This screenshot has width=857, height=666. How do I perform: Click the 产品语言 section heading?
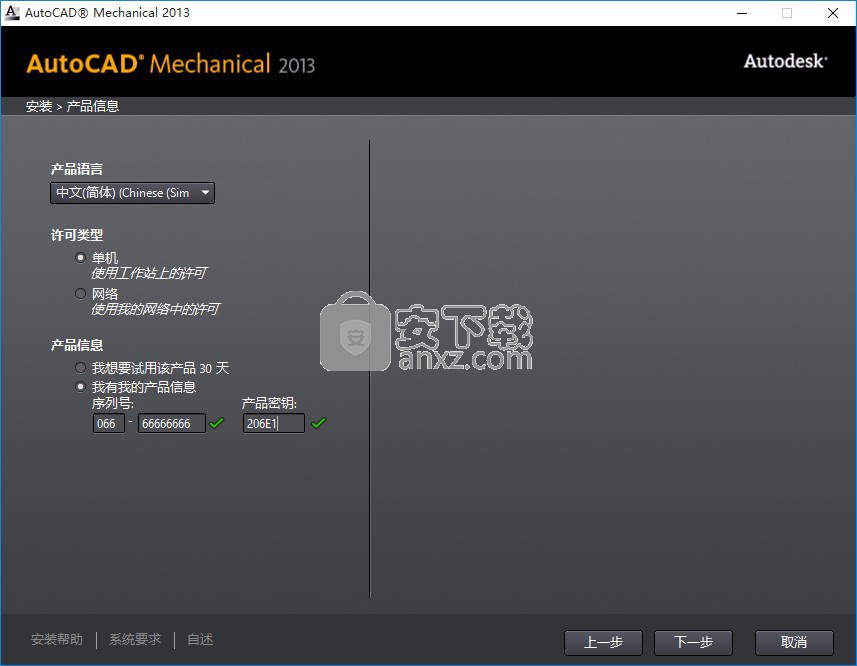pyautogui.click(x=77, y=169)
